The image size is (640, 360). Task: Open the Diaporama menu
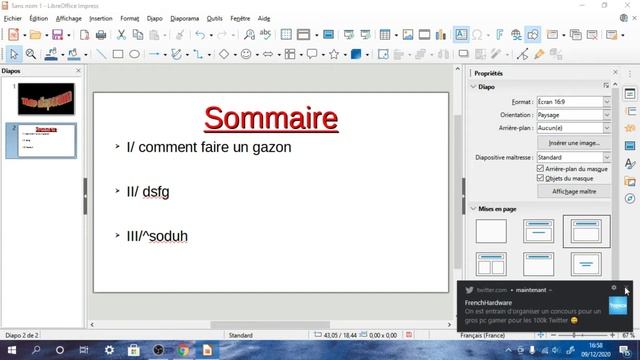point(184,18)
